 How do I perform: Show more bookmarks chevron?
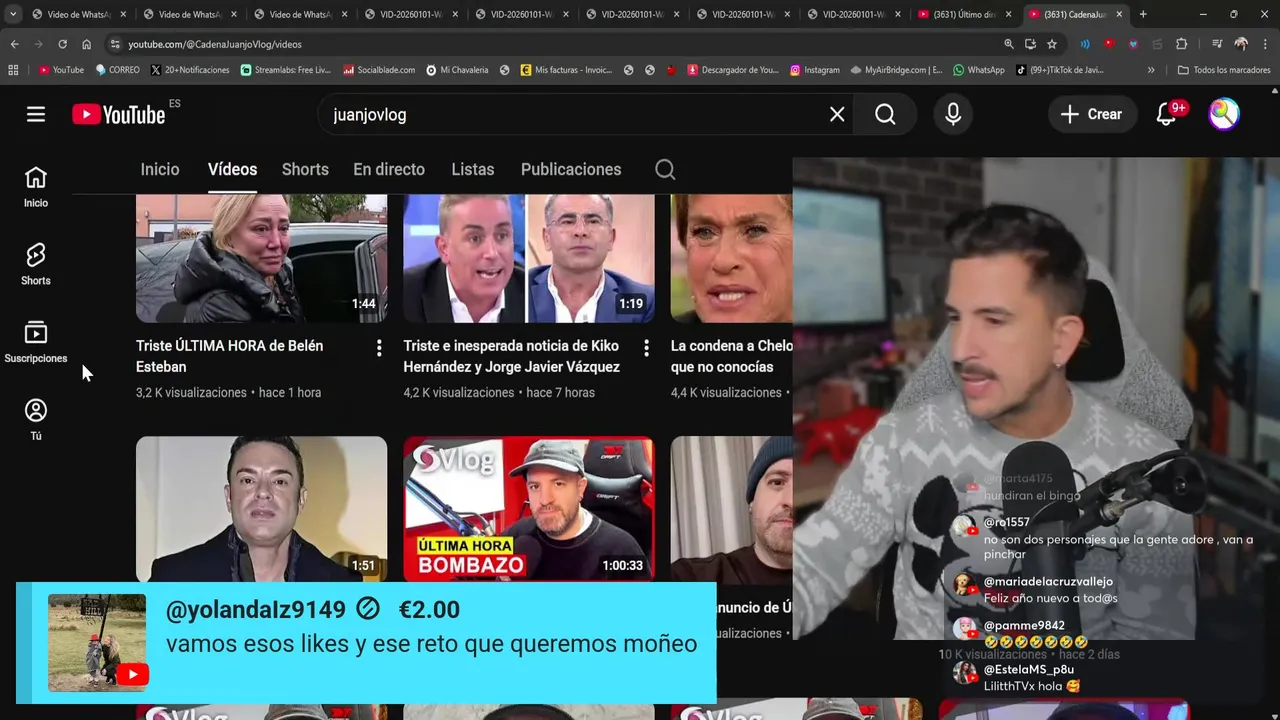point(1151,70)
